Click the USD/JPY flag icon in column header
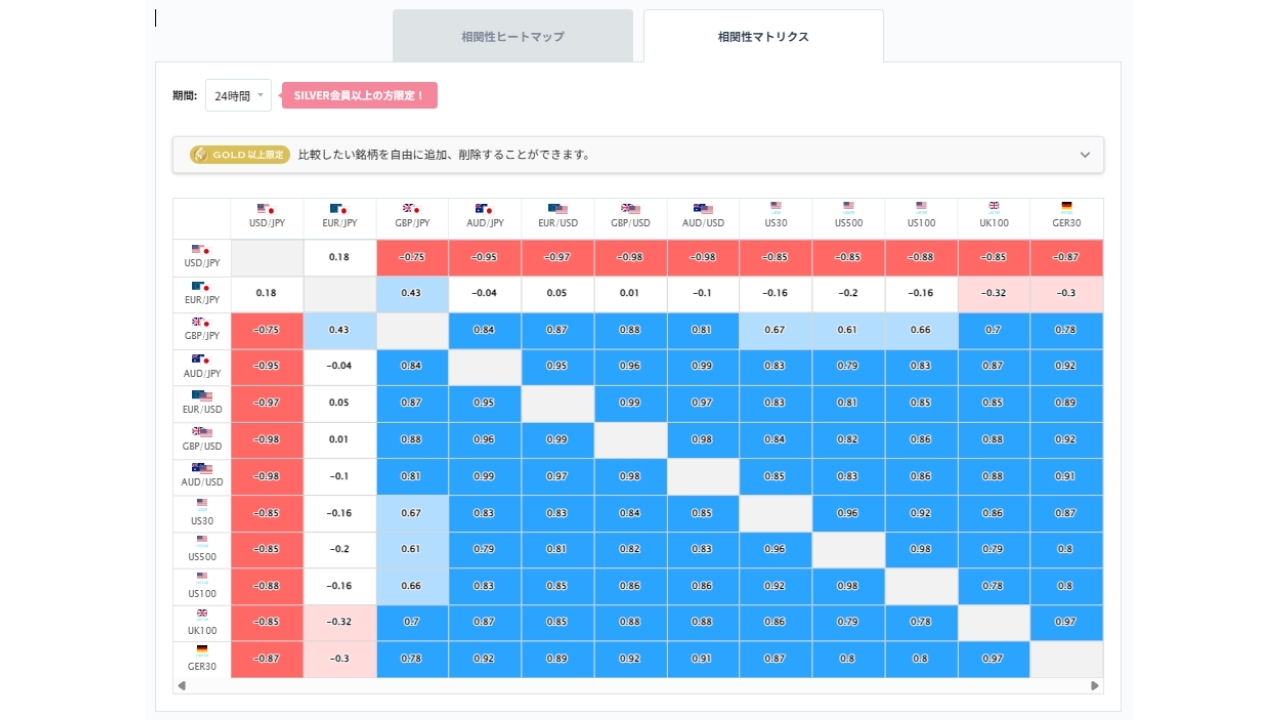 click(266, 209)
